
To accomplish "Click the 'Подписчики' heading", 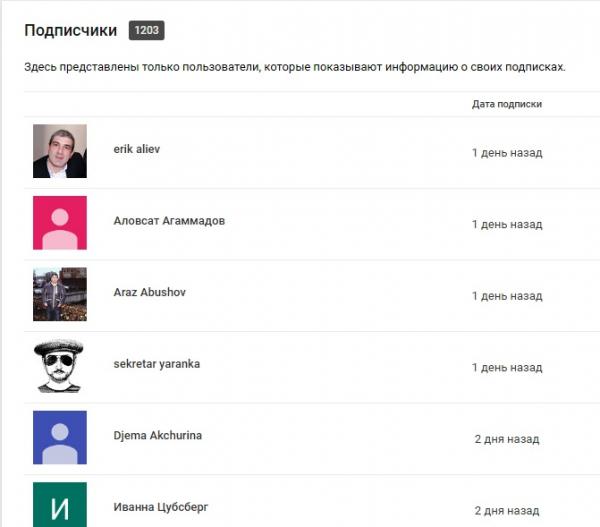I will 71,31.
